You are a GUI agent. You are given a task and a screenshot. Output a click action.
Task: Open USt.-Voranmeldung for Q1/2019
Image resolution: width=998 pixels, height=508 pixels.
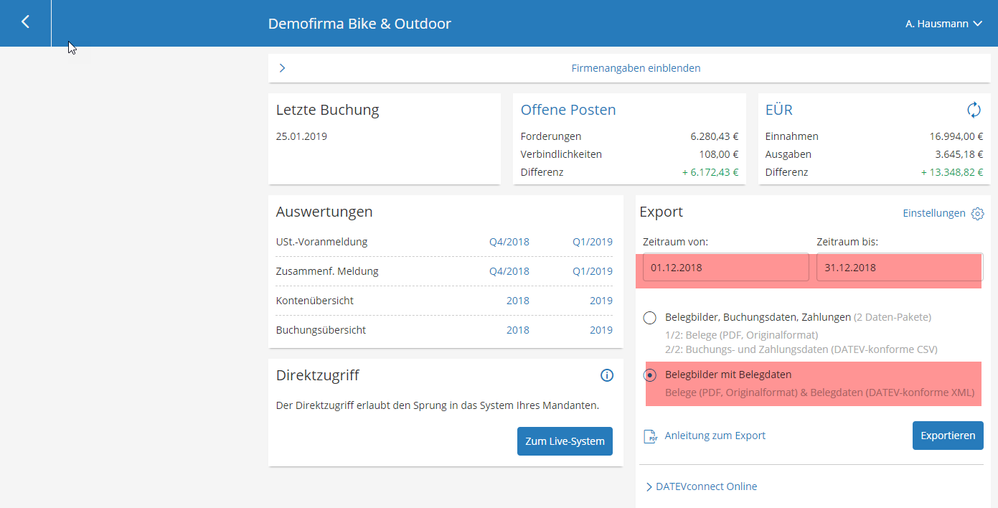pos(592,242)
